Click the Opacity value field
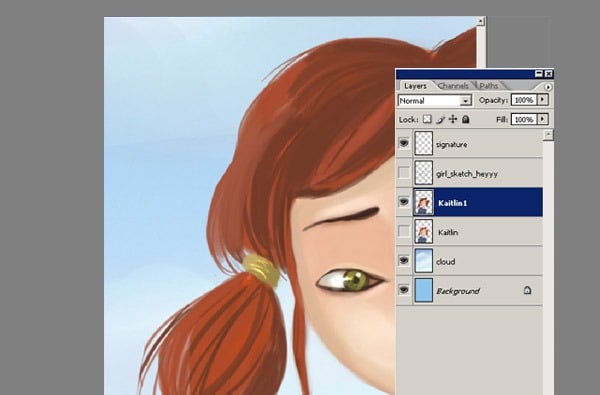Image resolution: width=600 pixels, height=395 pixels. pyautogui.click(x=524, y=100)
